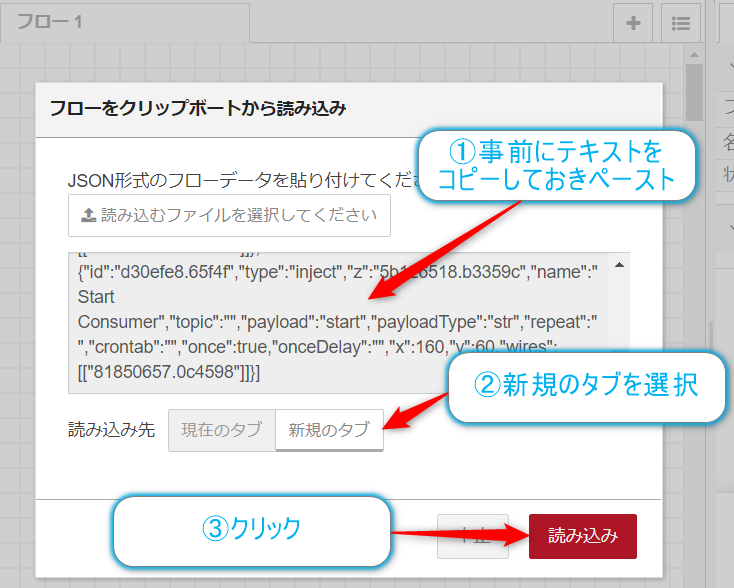Open the フロー 1 tab

click(125, 22)
